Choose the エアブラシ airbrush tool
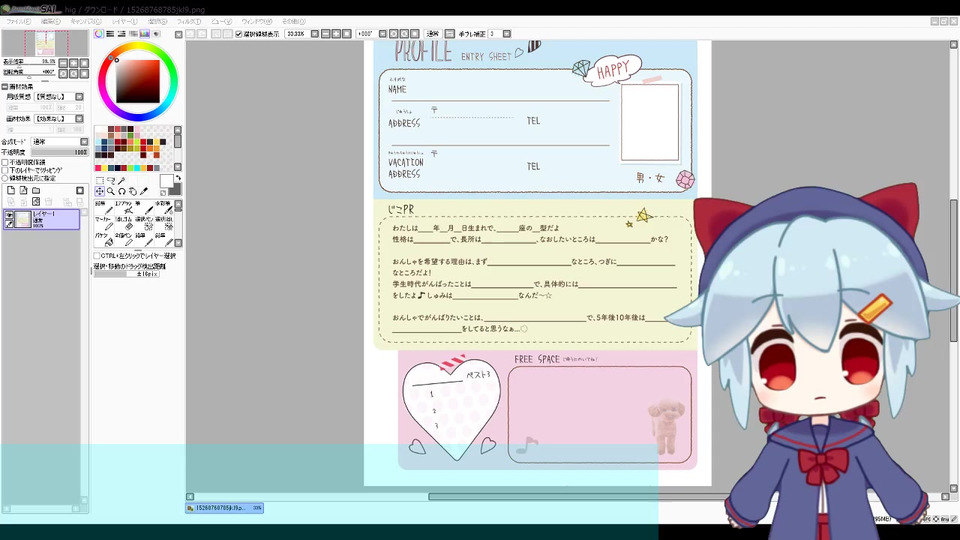This screenshot has height=540, width=960. coord(124,208)
